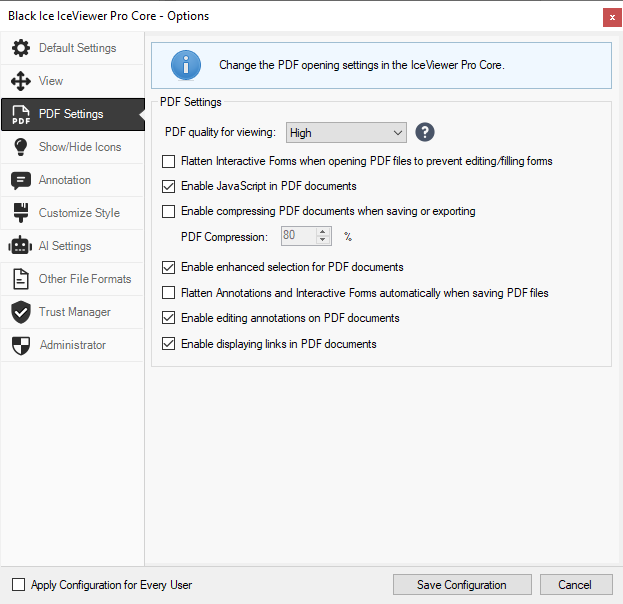Open the Default Settings tab
Viewport: 623px width, 604px height.
point(72,48)
